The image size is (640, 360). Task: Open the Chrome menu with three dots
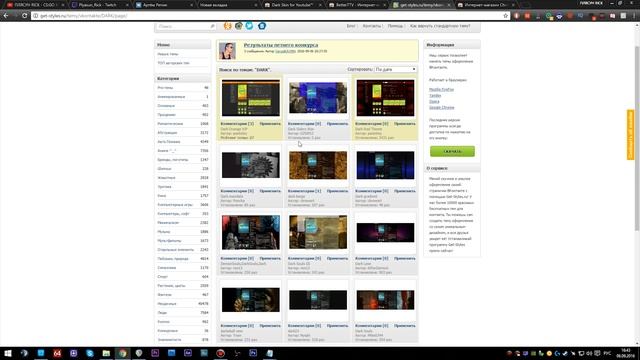pos(635,16)
